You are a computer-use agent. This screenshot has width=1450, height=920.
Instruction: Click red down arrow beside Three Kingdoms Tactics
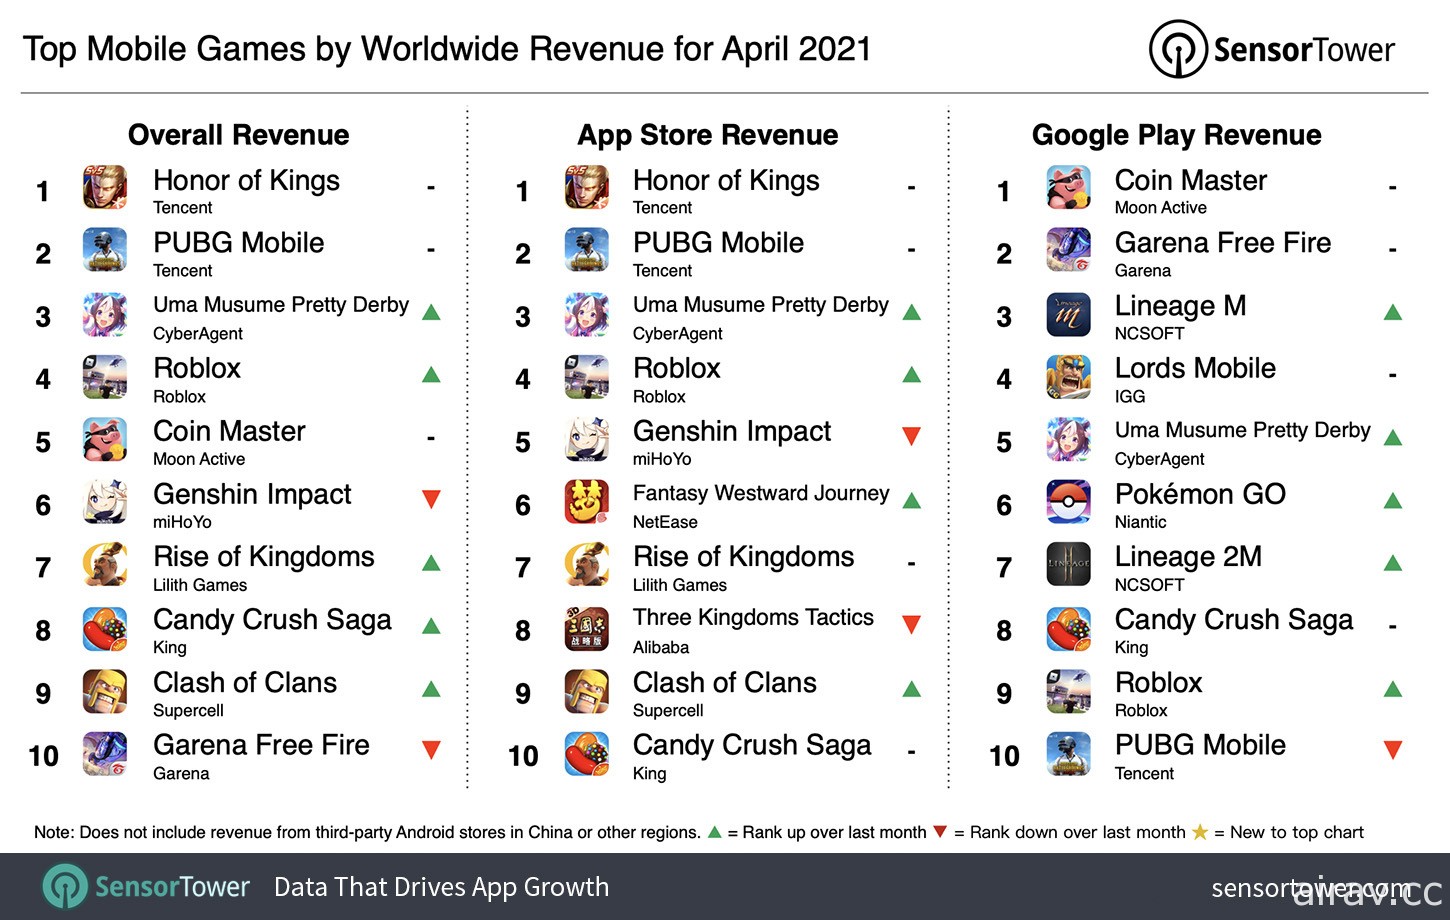[x=911, y=625]
